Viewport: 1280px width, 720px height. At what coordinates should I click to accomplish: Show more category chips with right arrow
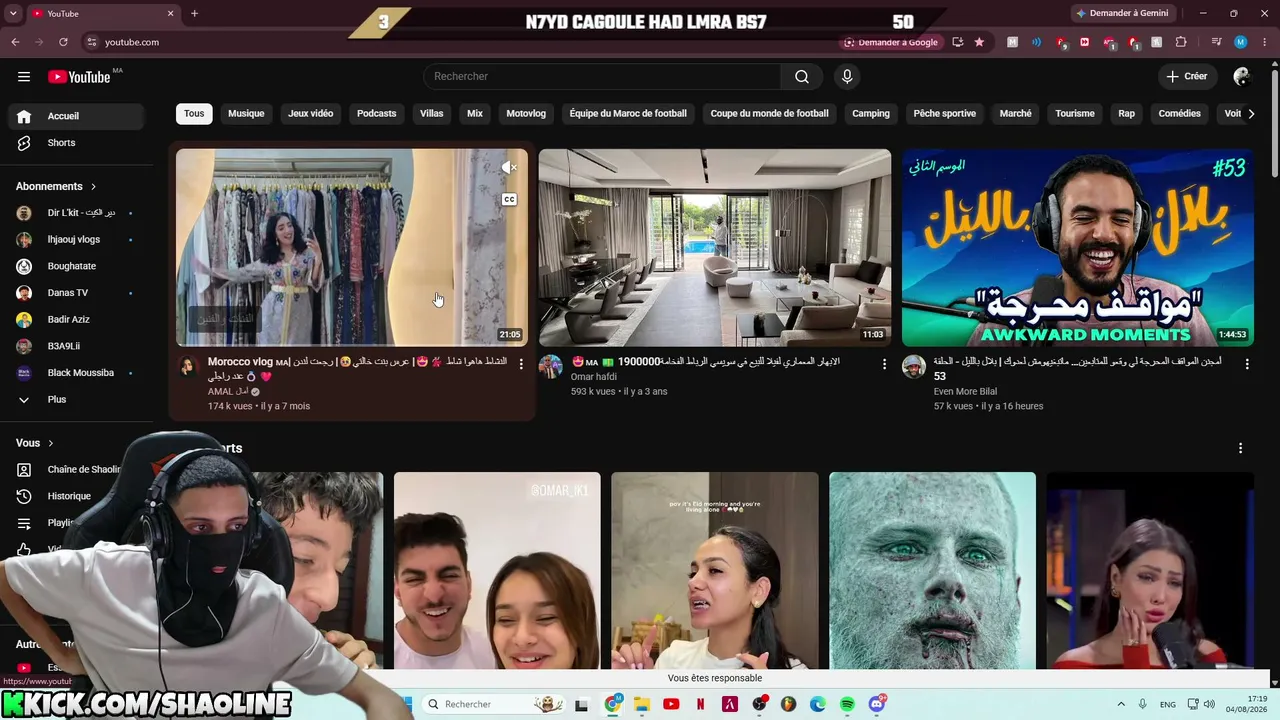[1251, 114]
